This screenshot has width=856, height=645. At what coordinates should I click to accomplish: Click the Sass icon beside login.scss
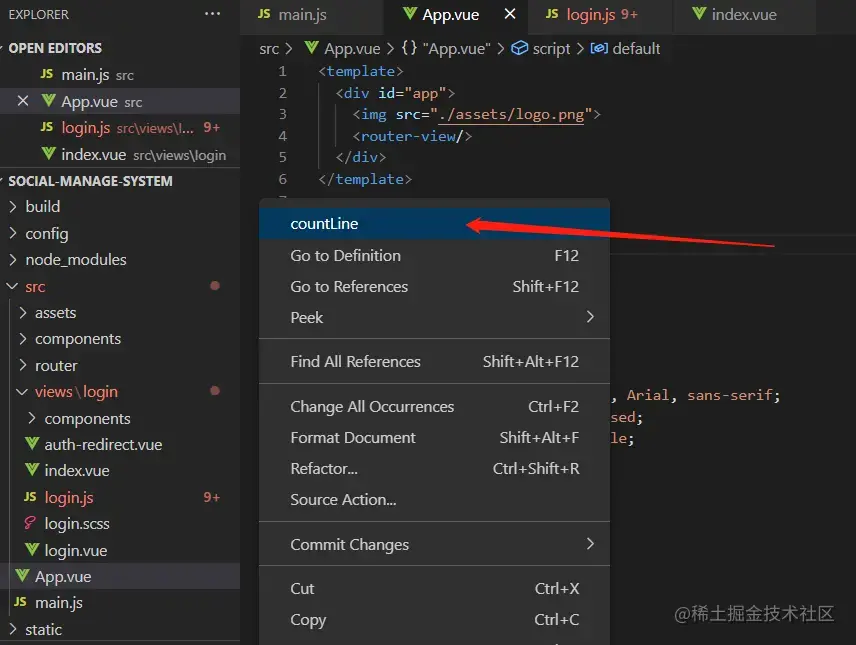point(31,523)
